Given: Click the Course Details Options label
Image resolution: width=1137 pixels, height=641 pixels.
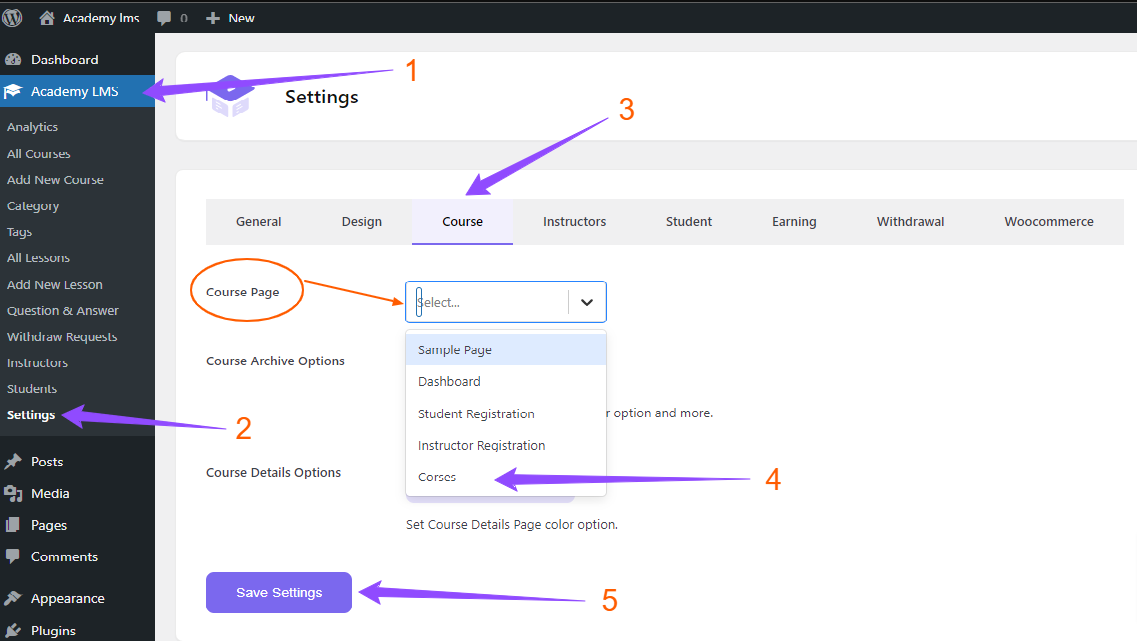Looking at the screenshot, I should point(273,472).
